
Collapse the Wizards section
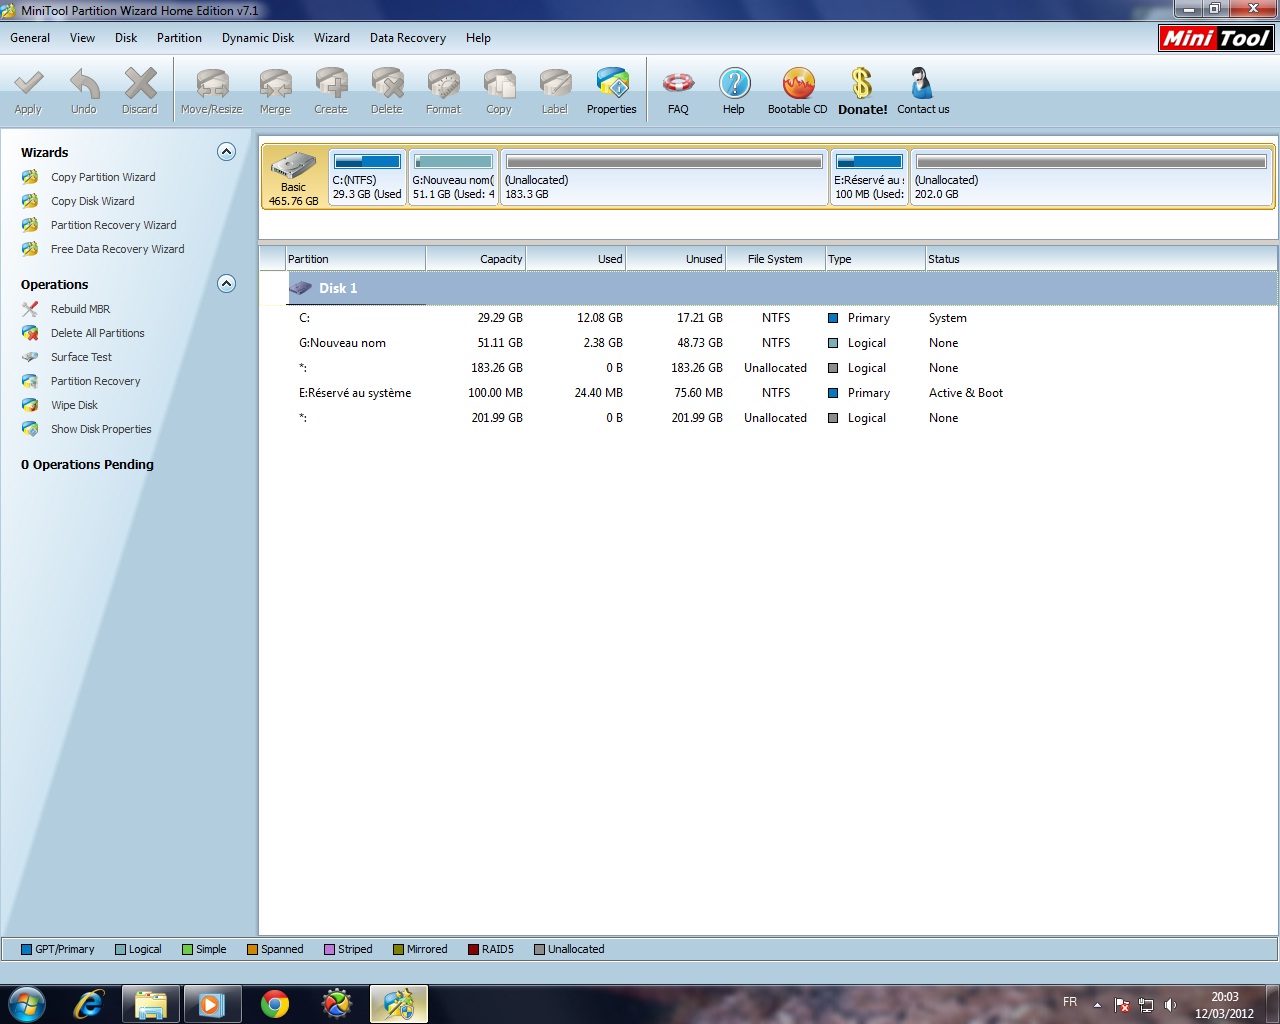coord(227,152)
